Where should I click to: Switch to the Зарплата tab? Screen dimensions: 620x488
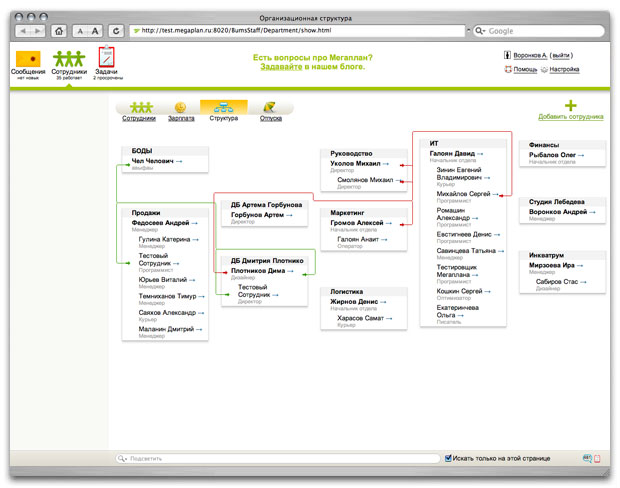181,111
